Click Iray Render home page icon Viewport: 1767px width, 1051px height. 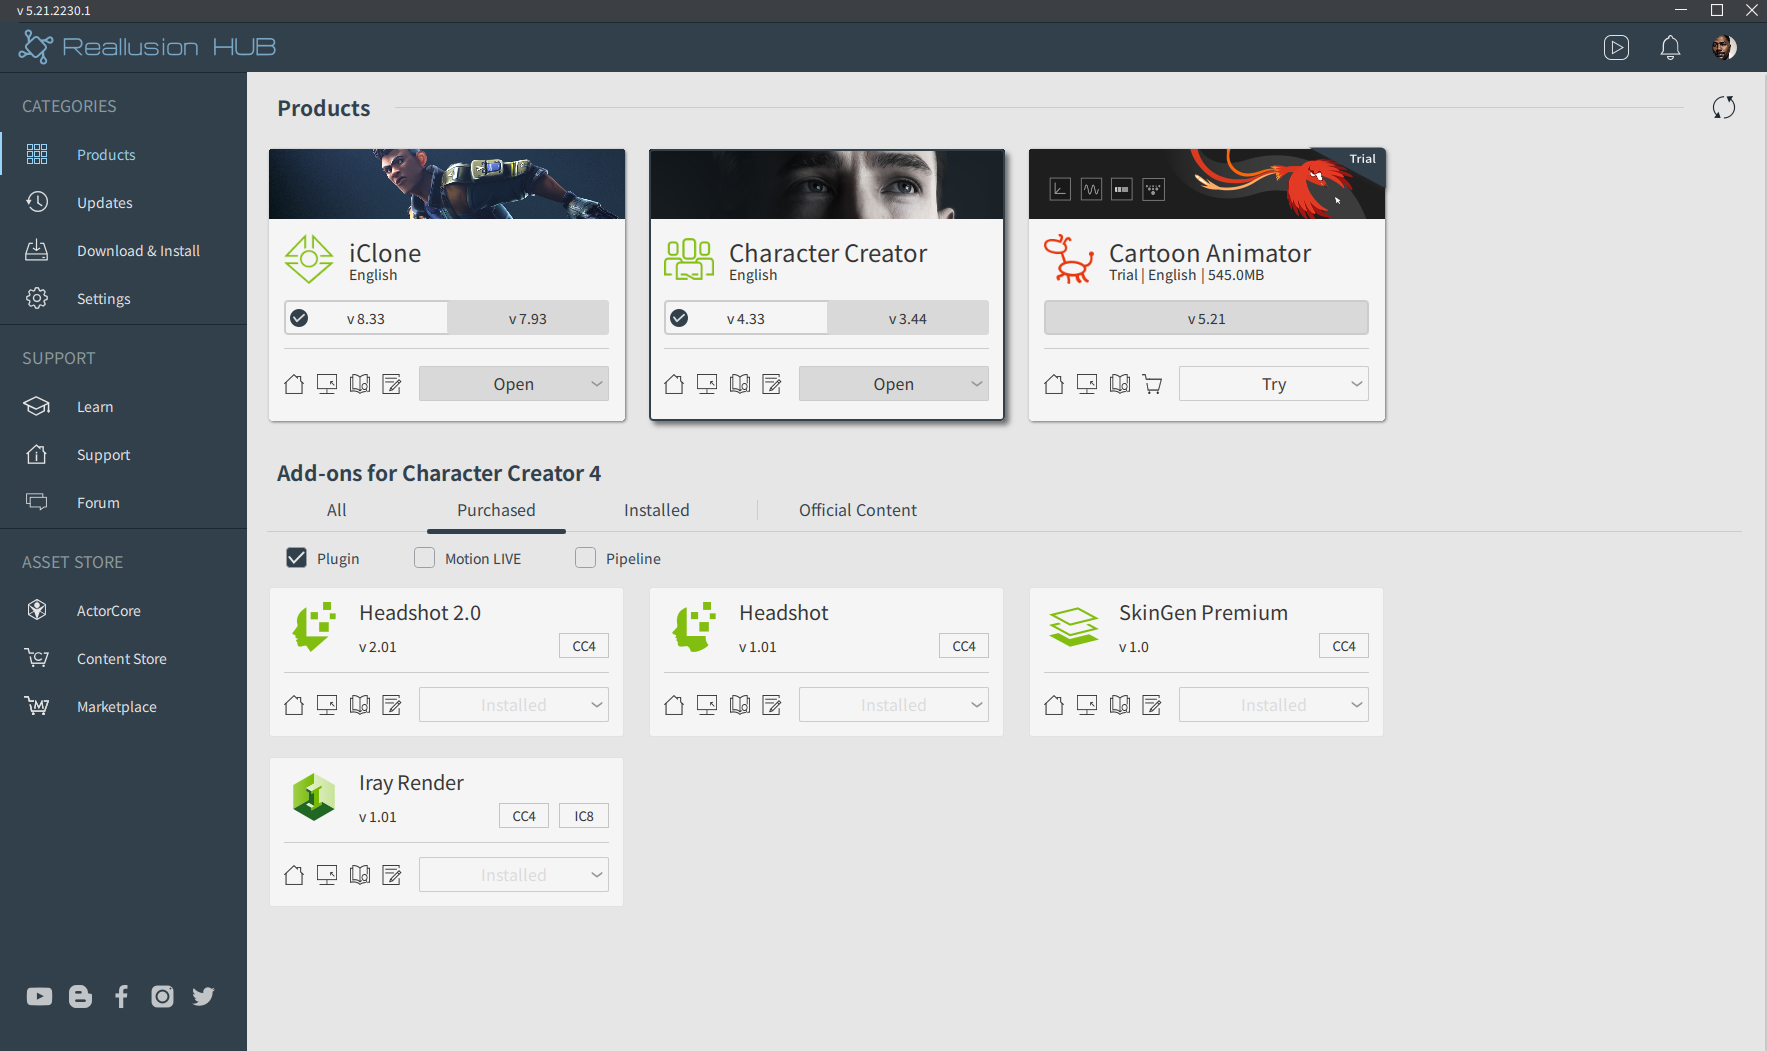(294, 875)
